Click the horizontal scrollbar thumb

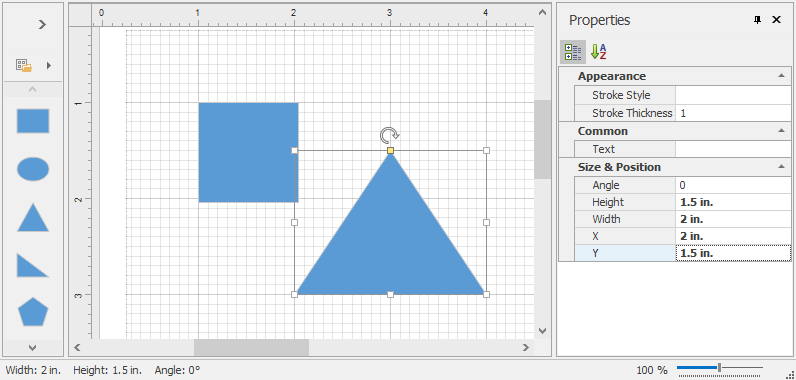coord(251,348)
